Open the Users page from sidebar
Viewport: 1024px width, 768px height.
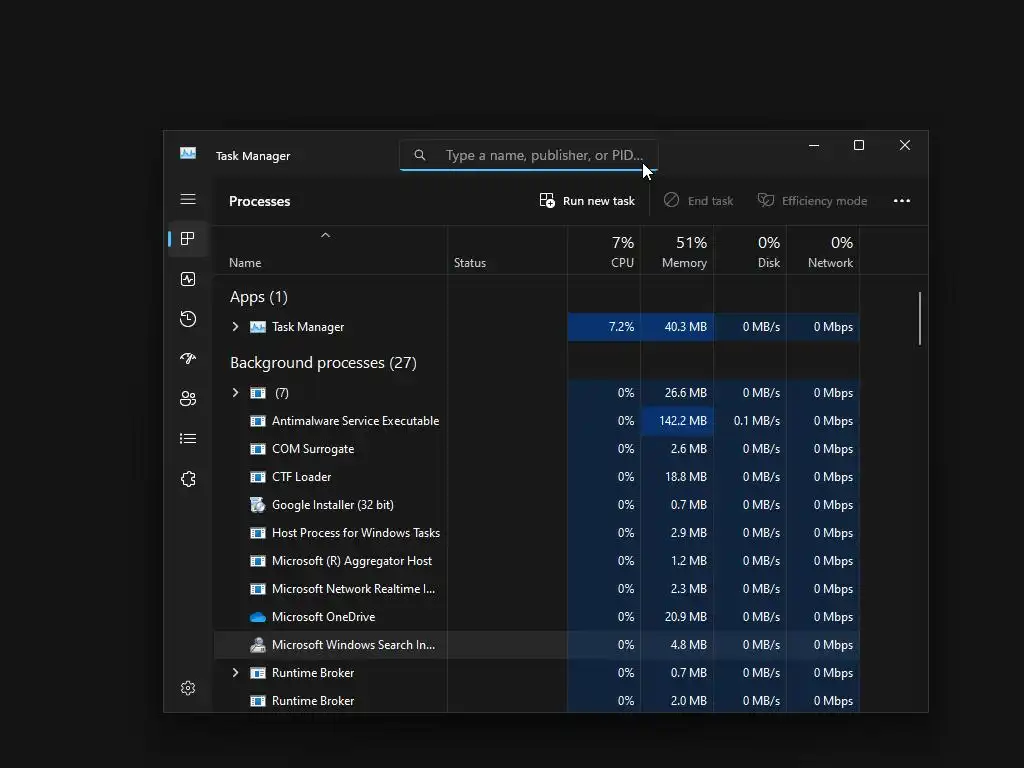[x=188, y=399]
